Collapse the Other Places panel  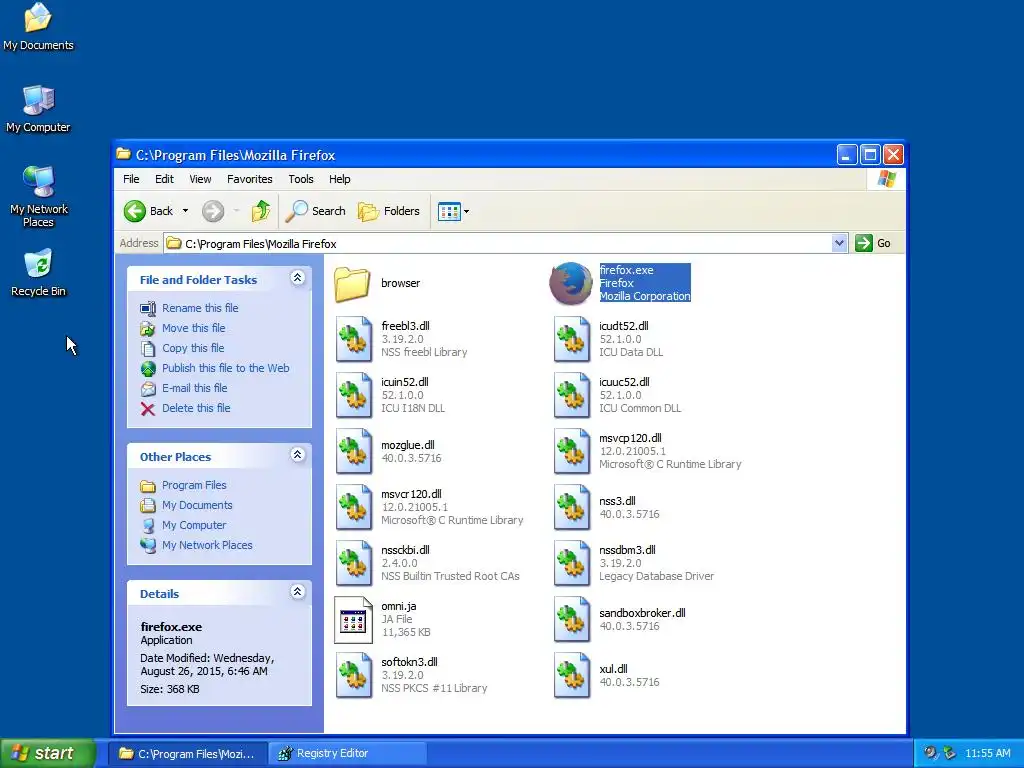297,455
